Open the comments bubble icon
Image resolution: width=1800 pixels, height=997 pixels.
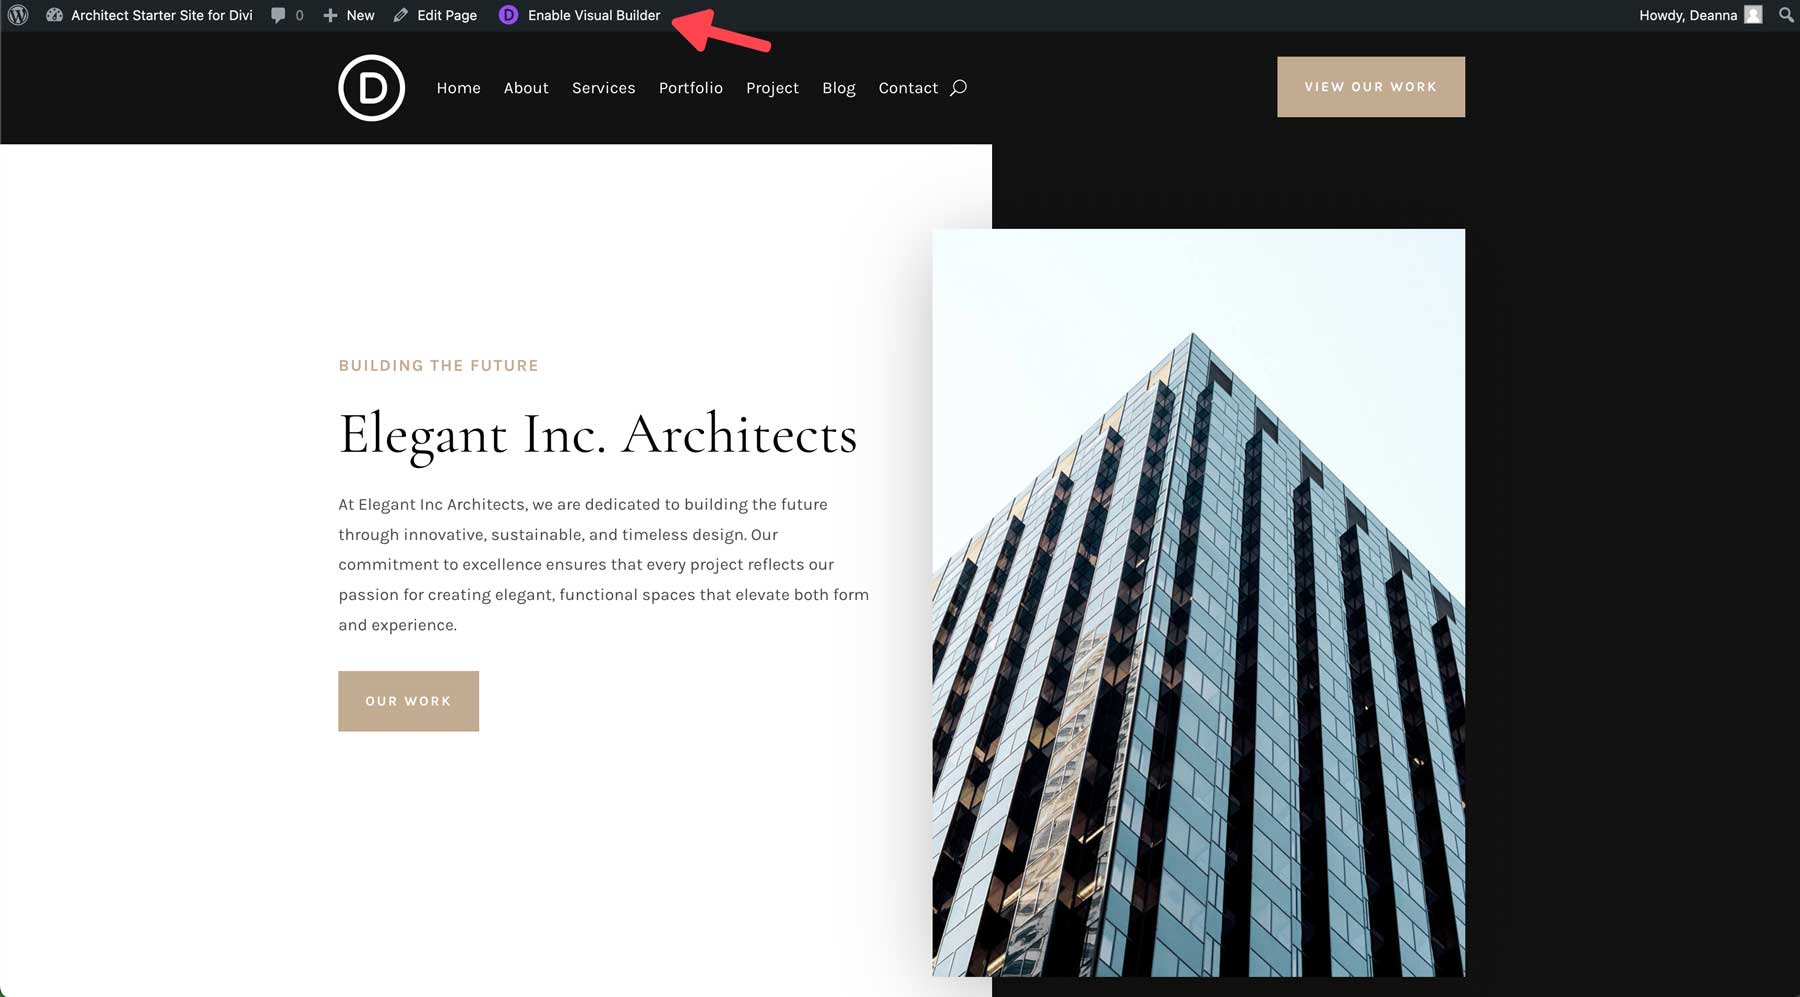coord(277,15)
